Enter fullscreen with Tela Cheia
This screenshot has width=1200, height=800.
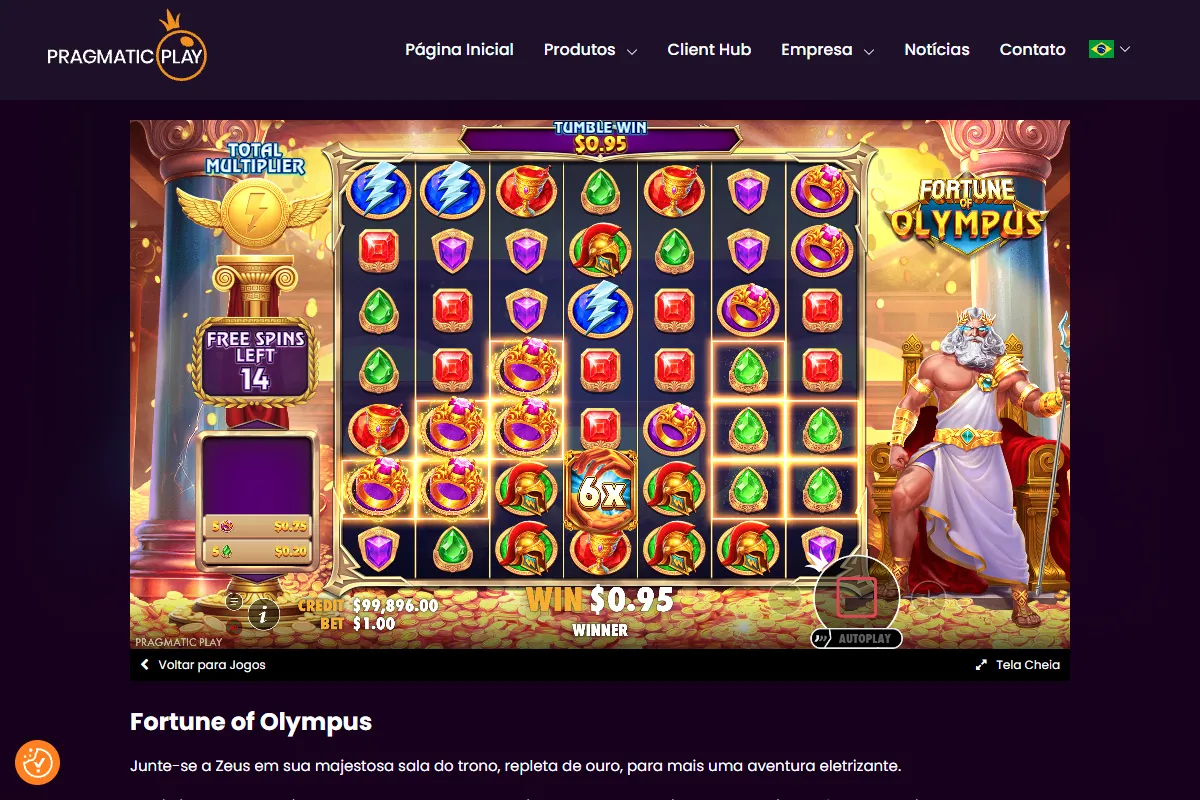pyautogui.click(x=1018, y=664)
